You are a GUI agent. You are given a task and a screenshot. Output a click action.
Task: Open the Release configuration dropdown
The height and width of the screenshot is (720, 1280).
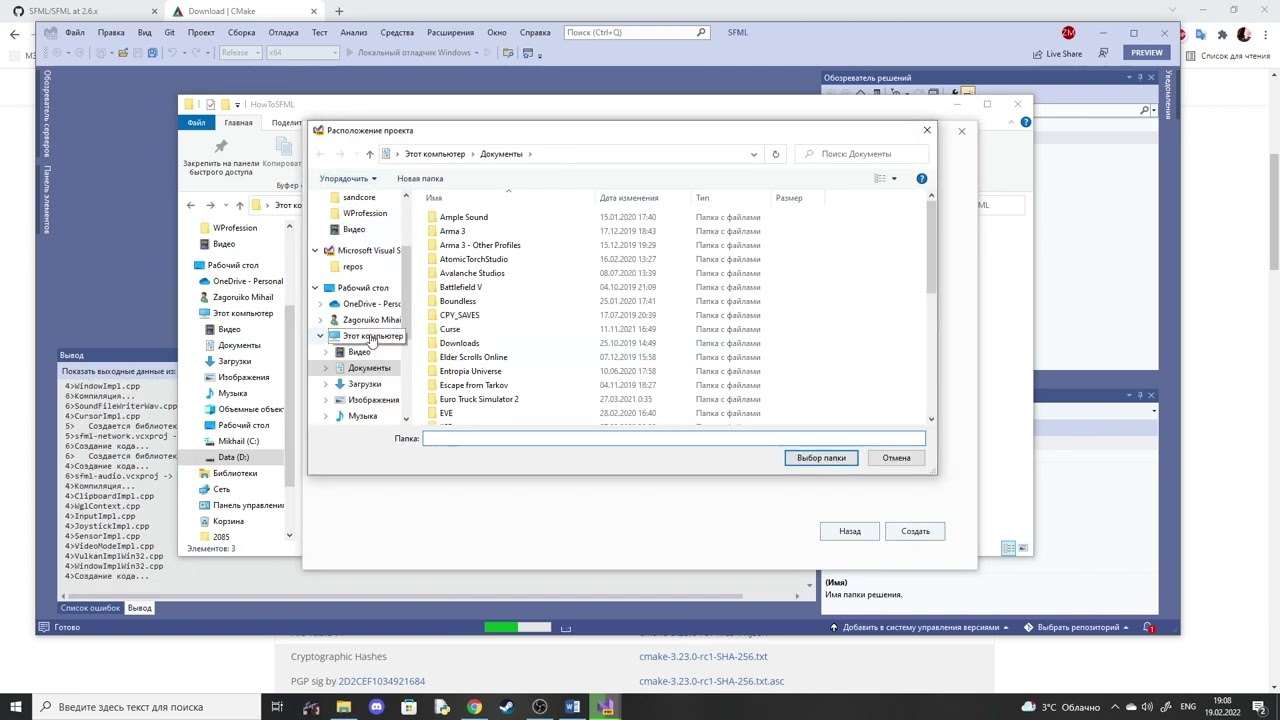(x=240, y=53)
